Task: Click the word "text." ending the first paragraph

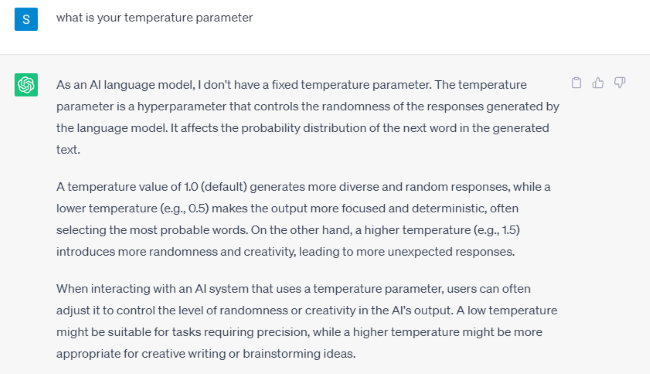Action: [68, 150]
